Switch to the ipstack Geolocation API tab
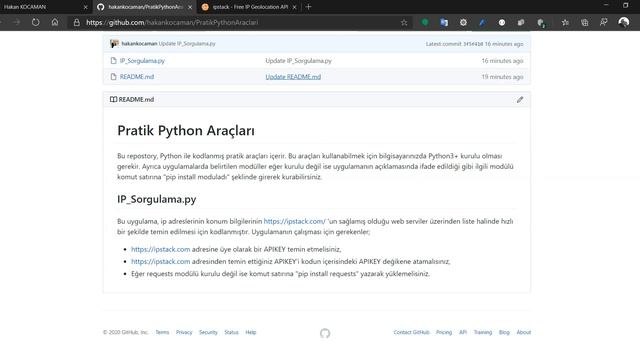 249,7
